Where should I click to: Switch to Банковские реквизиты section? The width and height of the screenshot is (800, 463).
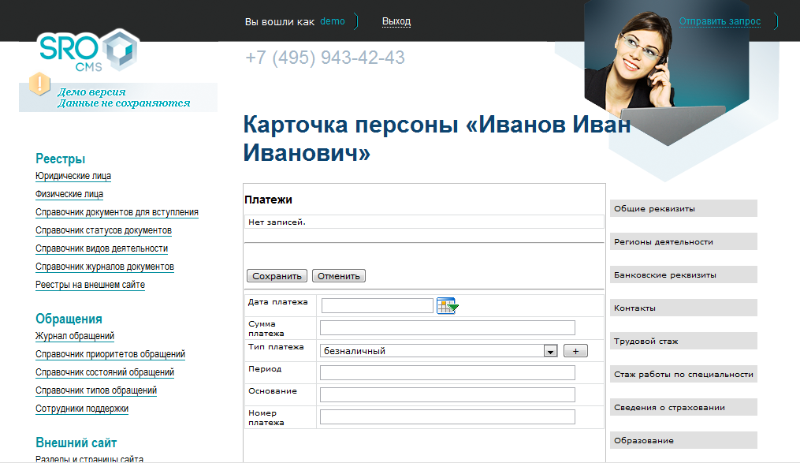(x=683, y=274)
